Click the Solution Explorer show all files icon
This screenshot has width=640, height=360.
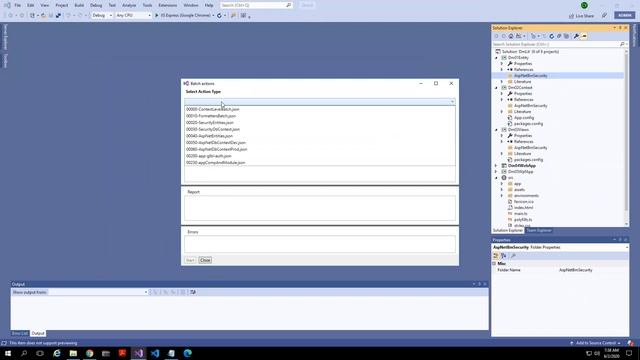click(566, 36)
